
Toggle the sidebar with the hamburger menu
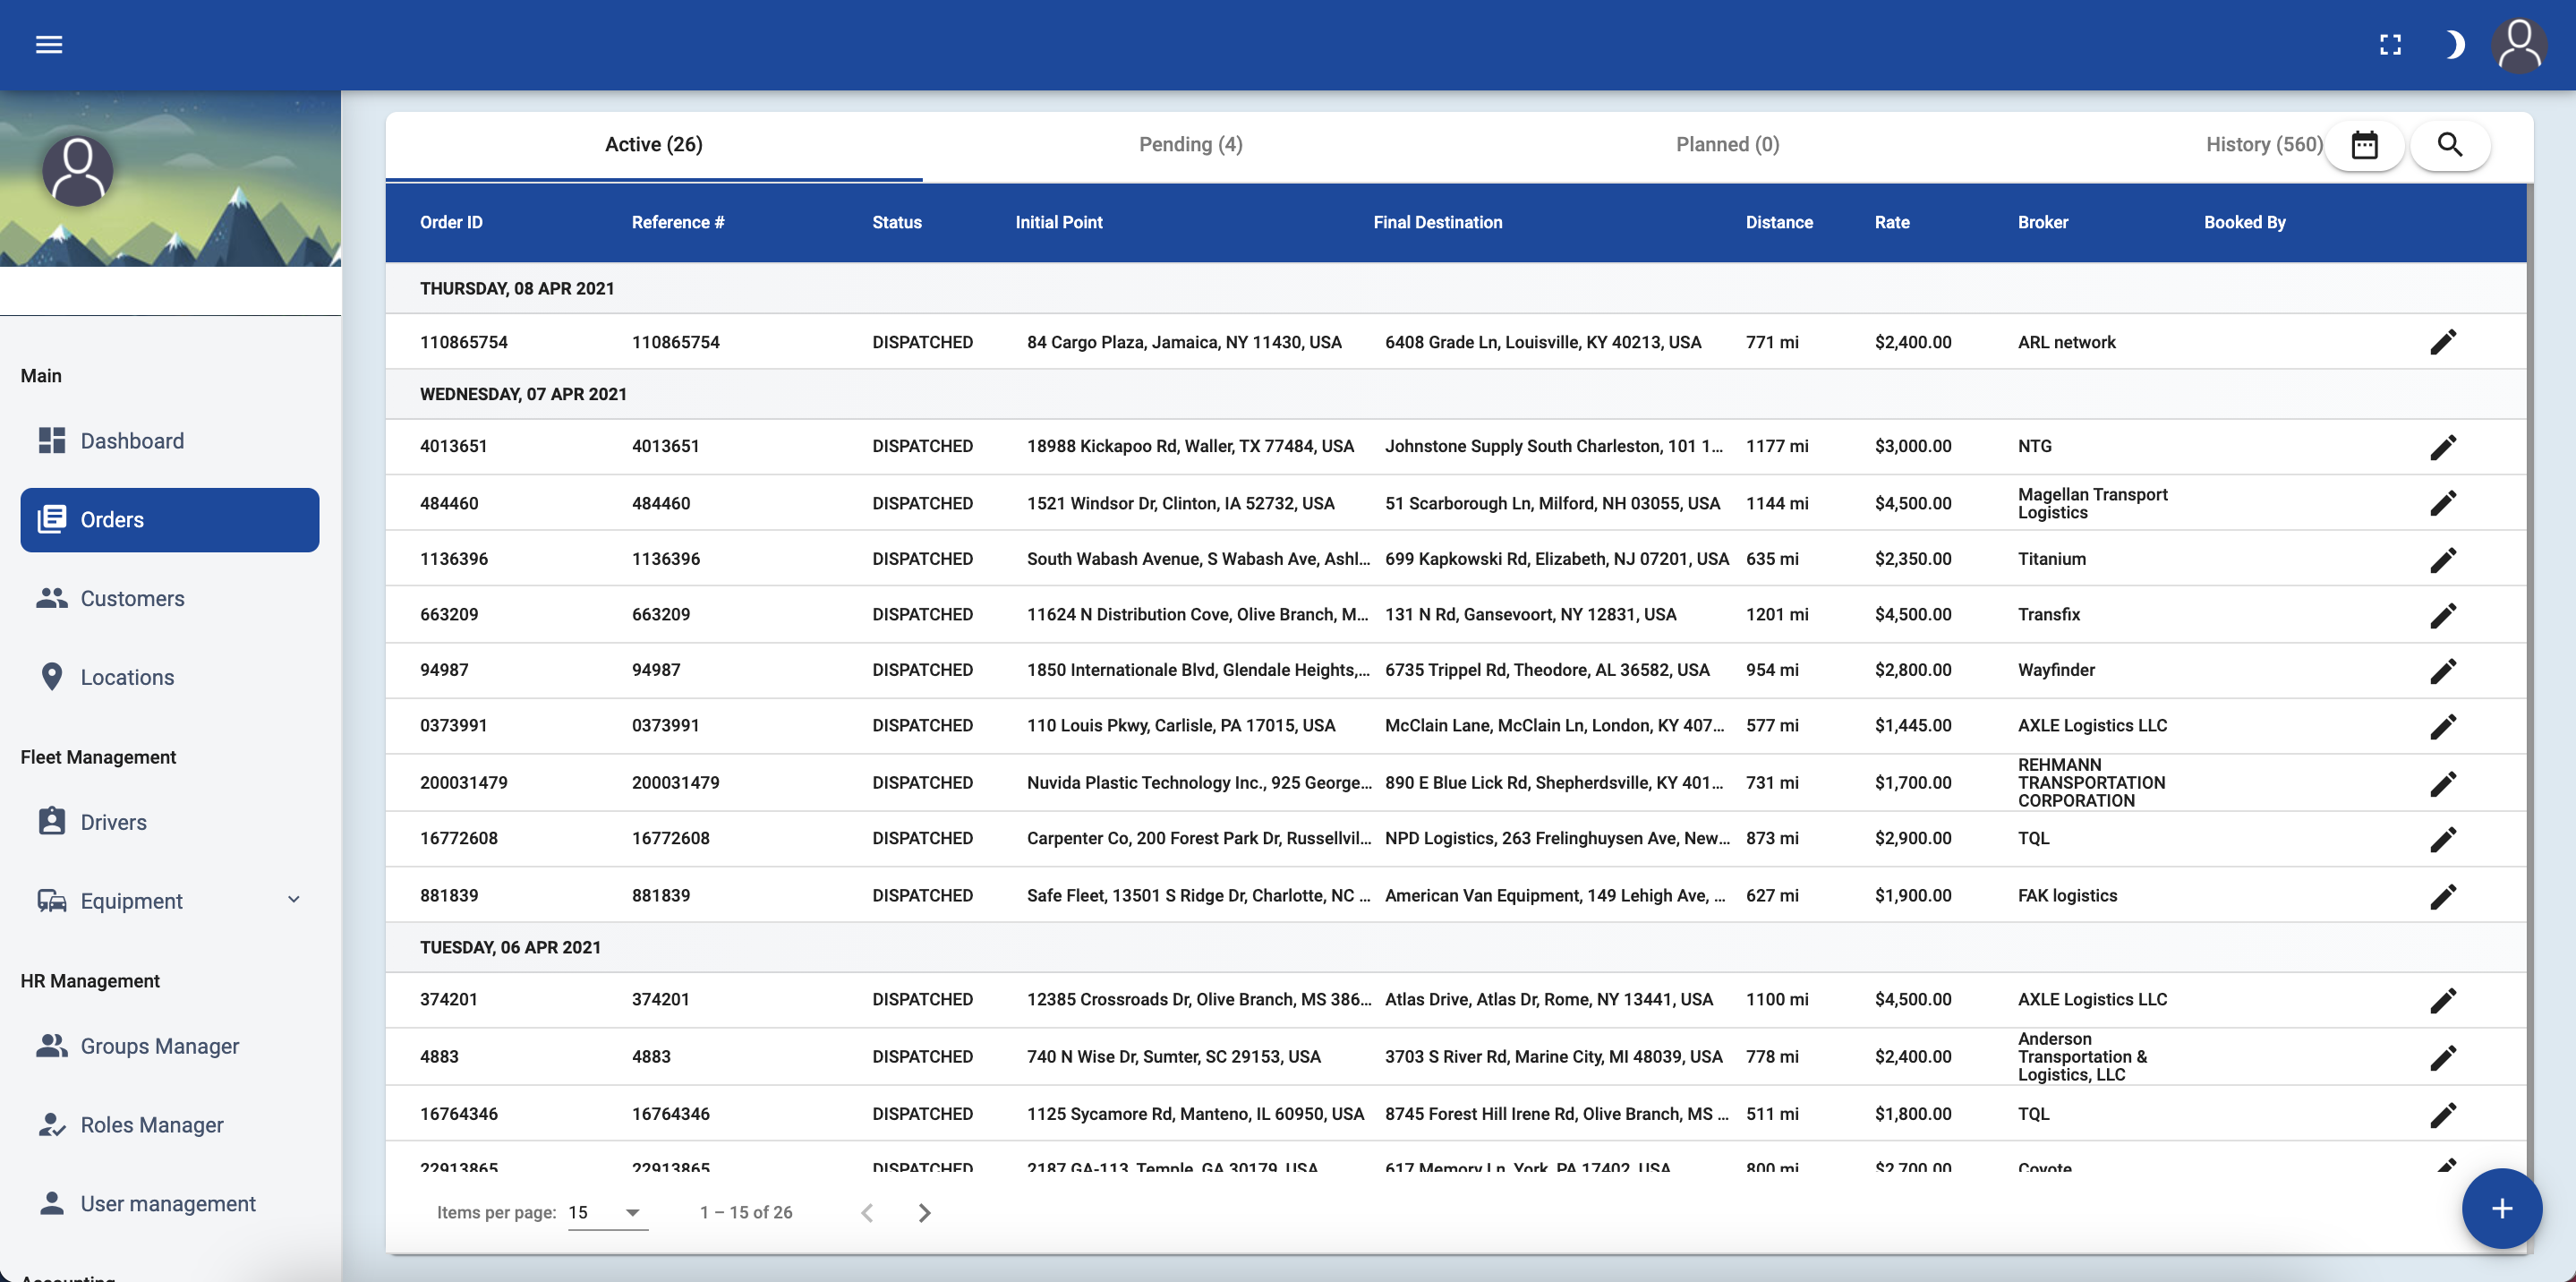[48, 44]
